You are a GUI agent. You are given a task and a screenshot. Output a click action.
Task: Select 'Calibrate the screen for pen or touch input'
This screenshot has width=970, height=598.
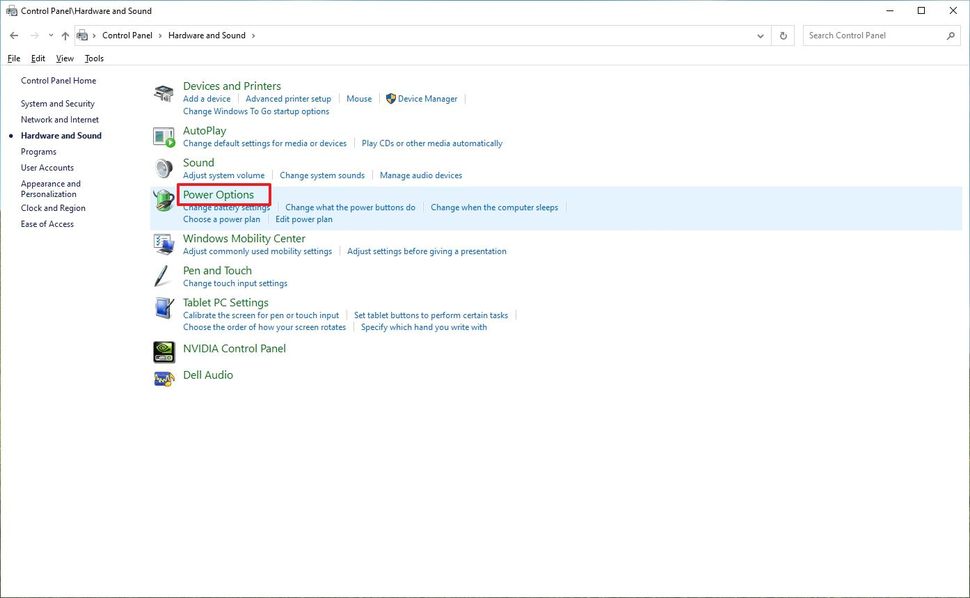(263, 314)
